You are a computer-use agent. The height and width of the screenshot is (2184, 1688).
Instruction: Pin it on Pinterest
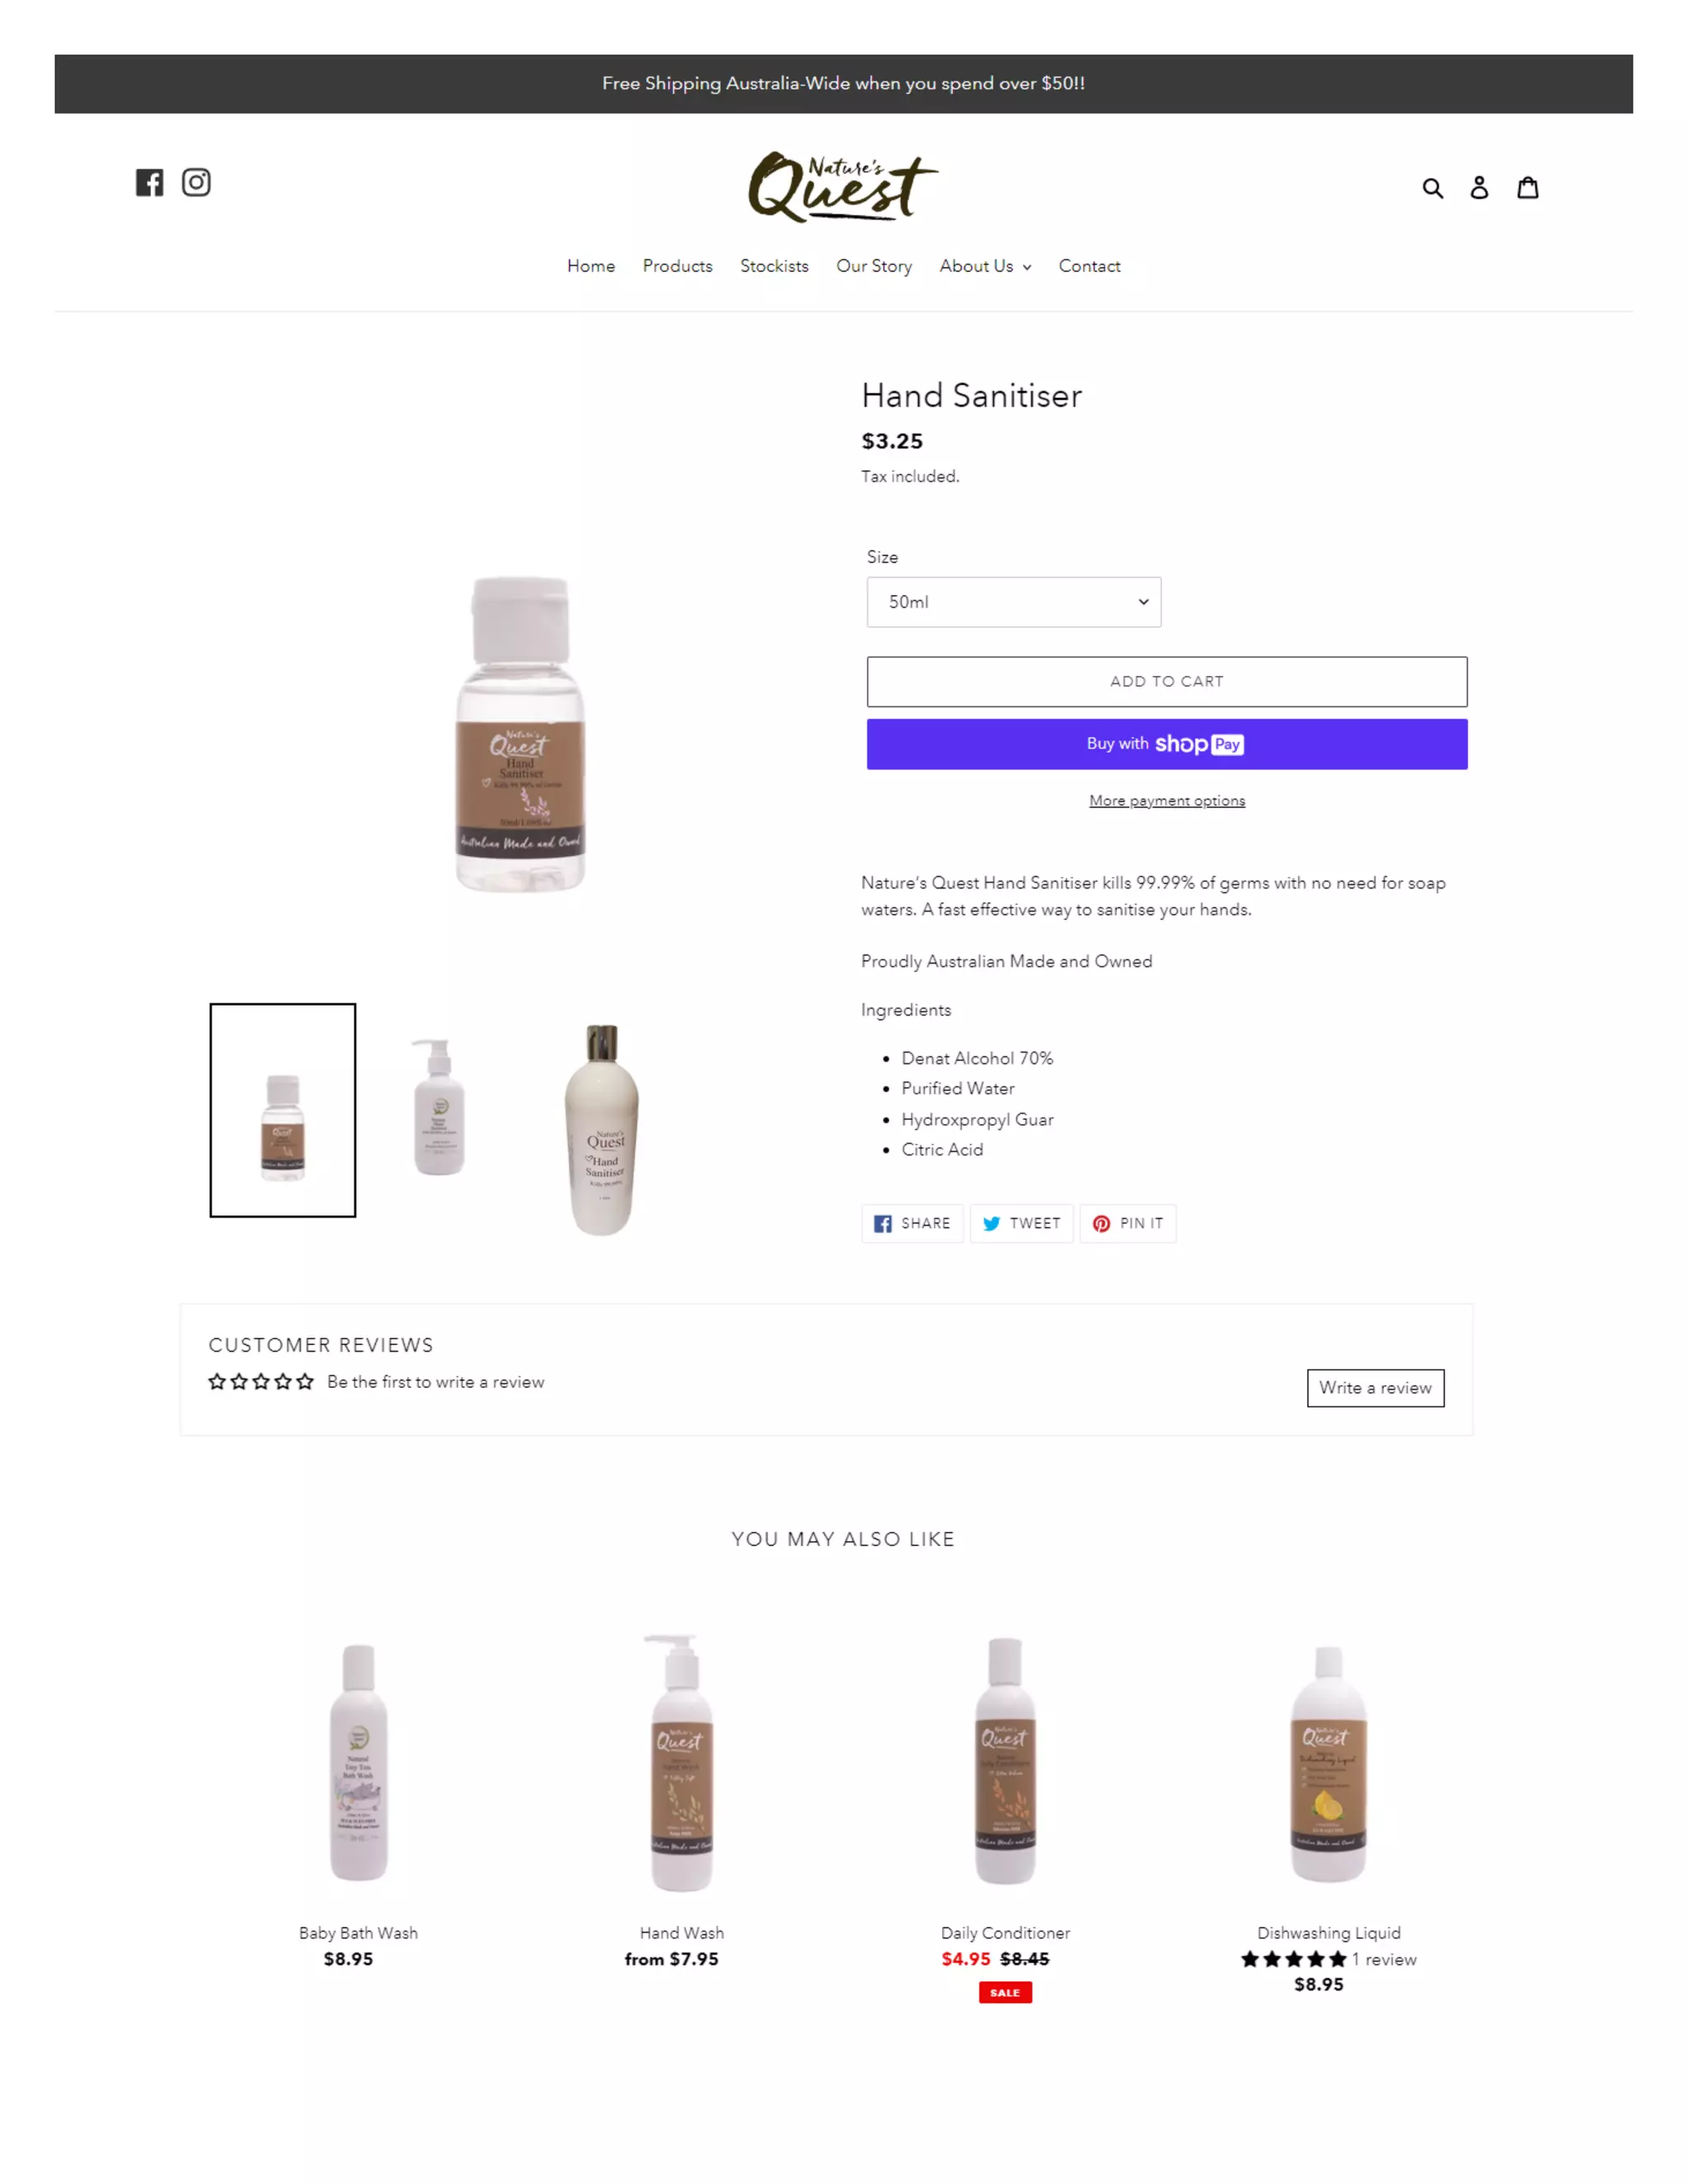pos(1127,1223)
